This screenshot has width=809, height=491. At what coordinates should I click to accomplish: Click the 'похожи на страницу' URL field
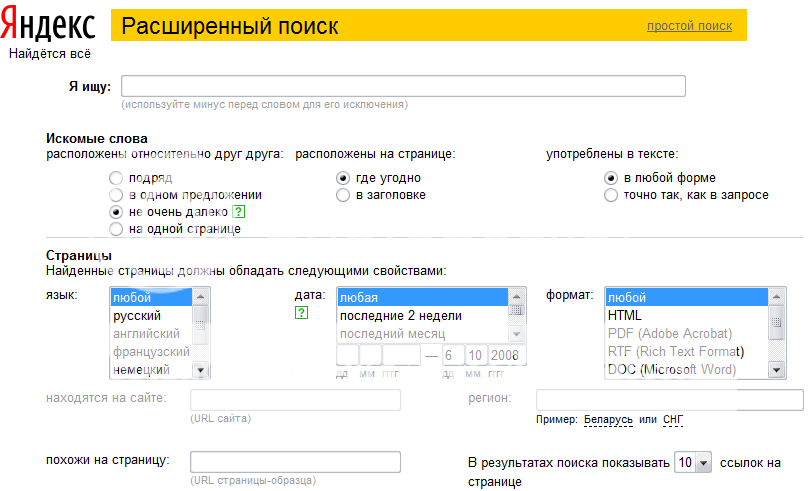click(x=295, y=462)
